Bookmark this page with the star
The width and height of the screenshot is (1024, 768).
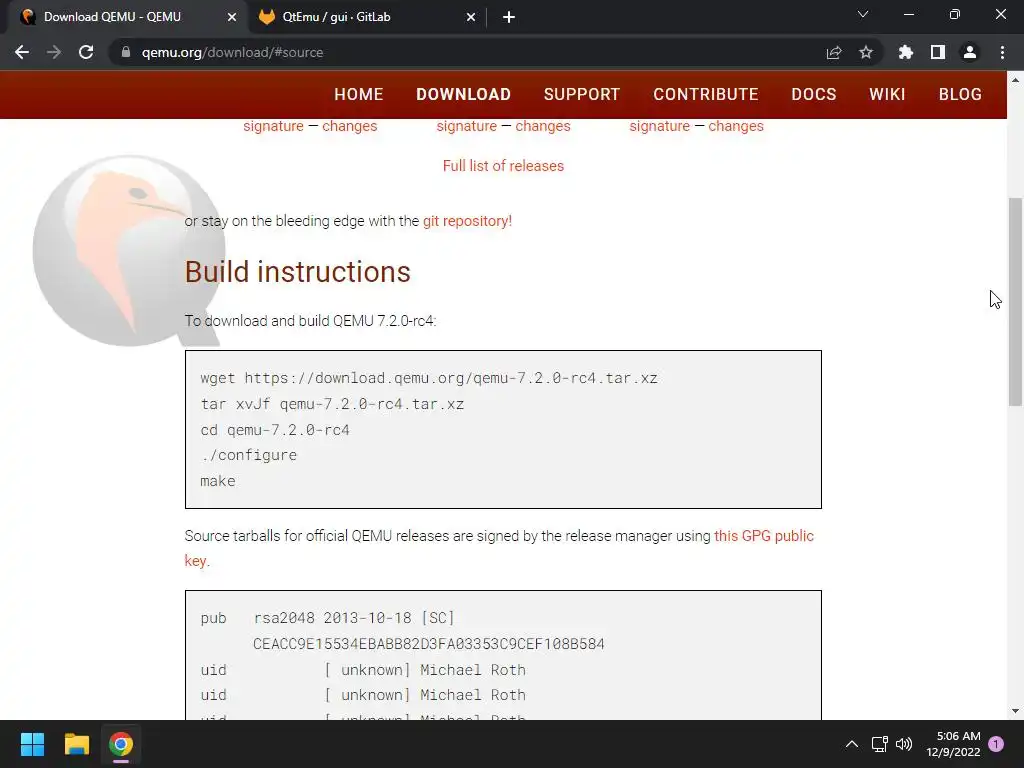(866, 52)
